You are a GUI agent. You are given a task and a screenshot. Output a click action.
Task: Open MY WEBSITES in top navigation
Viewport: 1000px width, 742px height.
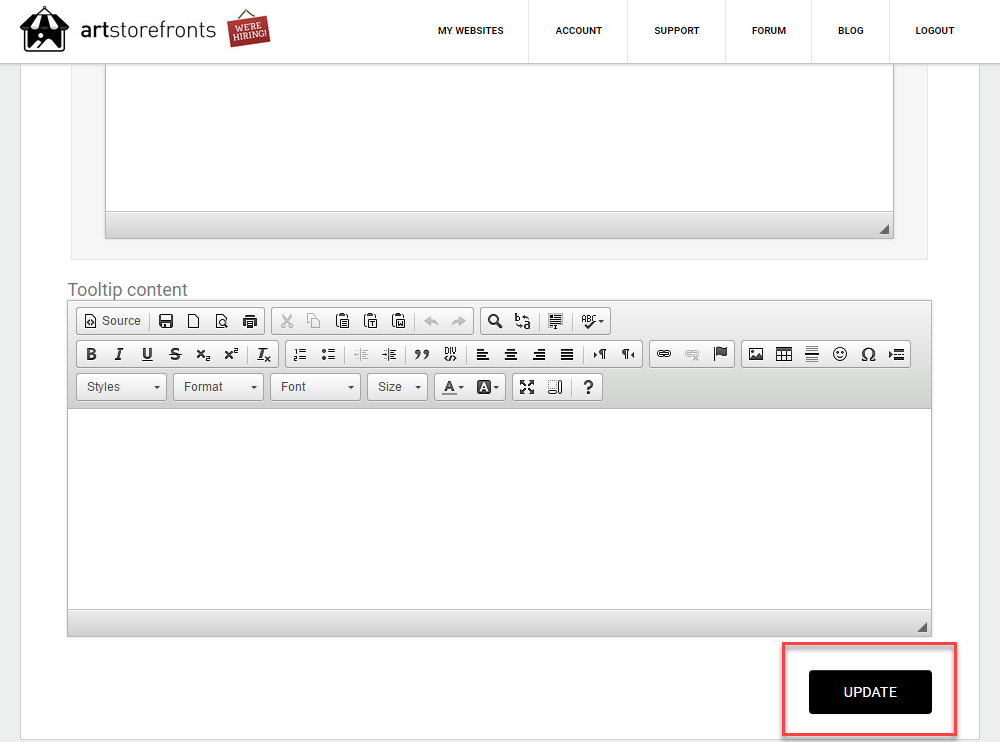tap(471, 31)
